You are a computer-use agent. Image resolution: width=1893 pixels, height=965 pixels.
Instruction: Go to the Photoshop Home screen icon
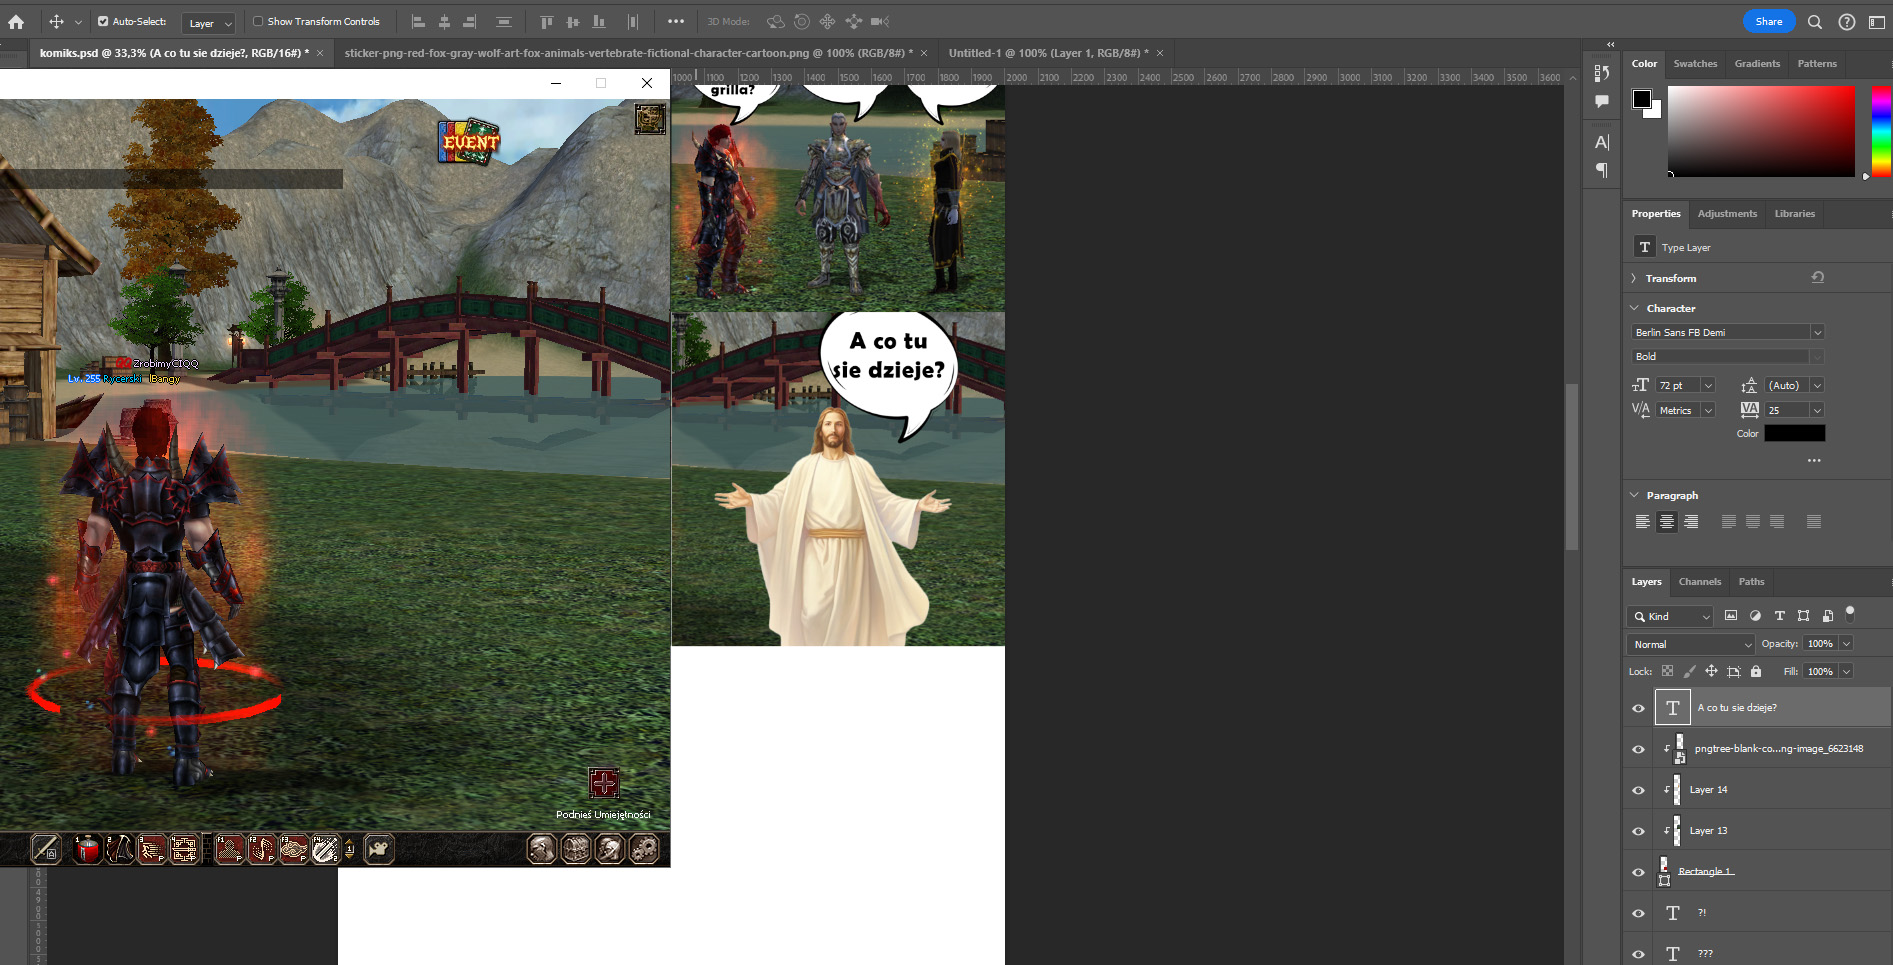click(16, 21)
